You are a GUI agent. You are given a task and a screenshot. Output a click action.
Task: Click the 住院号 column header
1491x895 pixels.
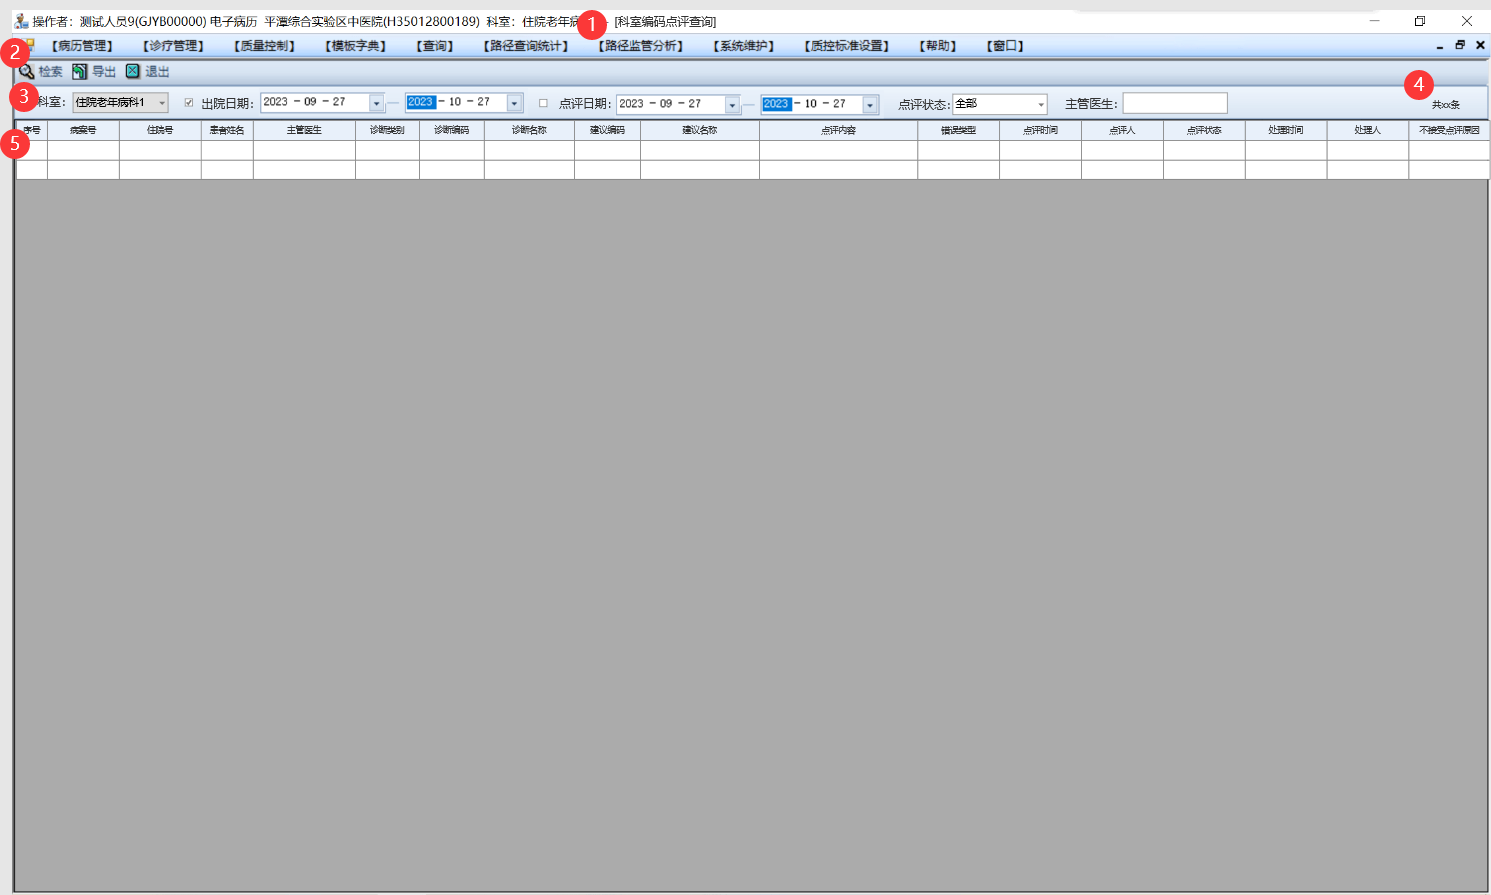tap(160, 130)
